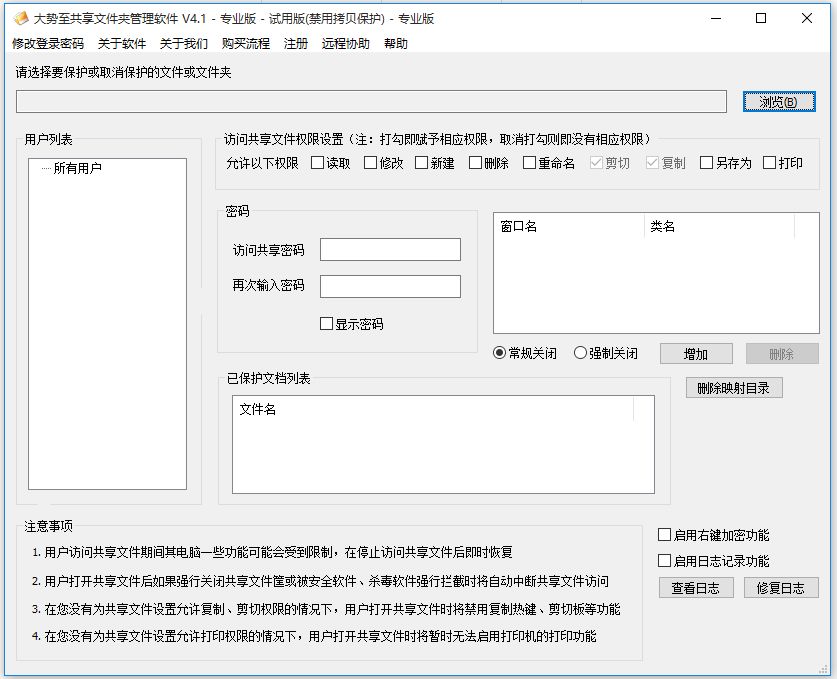Enable 启用右键加密功能 checkbox
Viewport: 837px width, 679px height.
(x=665, y=535)
